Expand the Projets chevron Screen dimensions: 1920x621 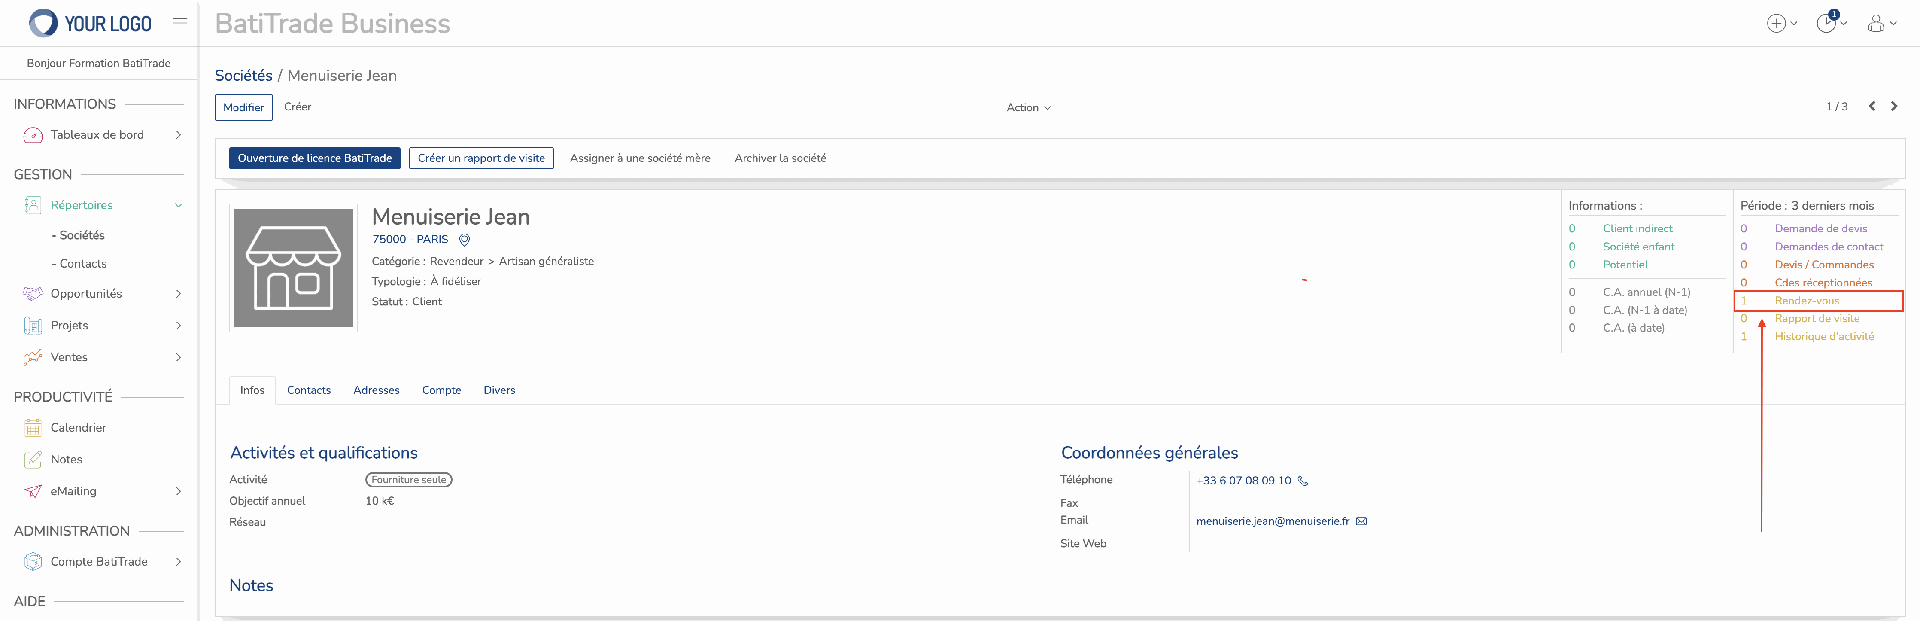[x=178, y=326]
